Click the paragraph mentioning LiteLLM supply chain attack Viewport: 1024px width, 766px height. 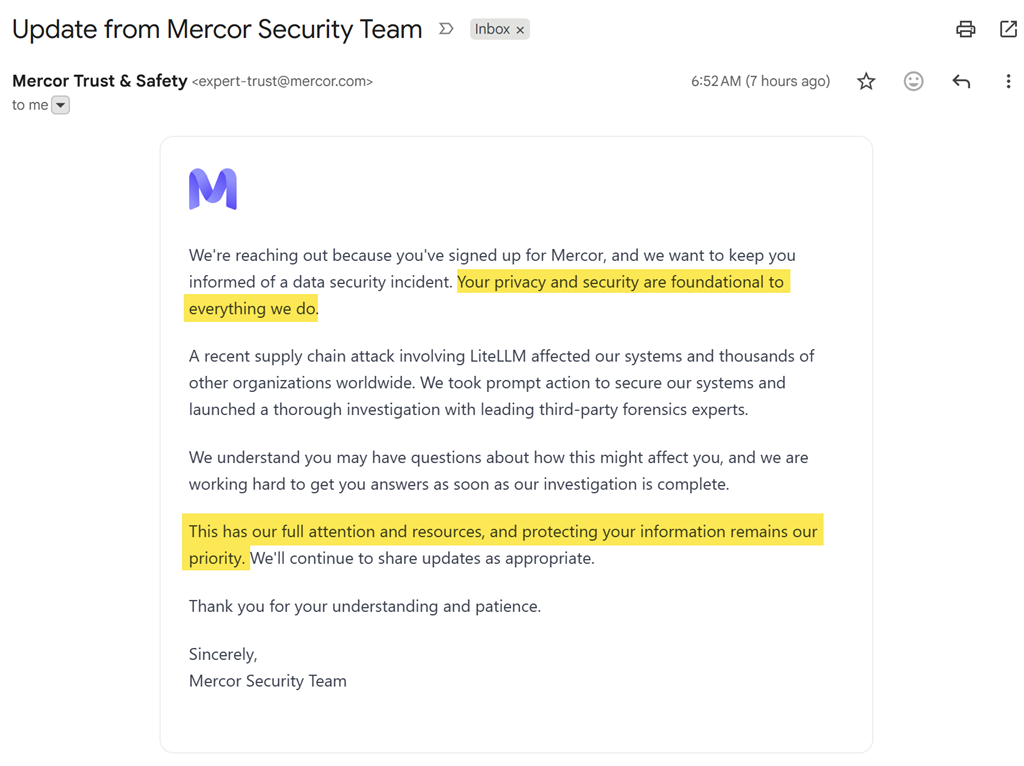(501, 382)
